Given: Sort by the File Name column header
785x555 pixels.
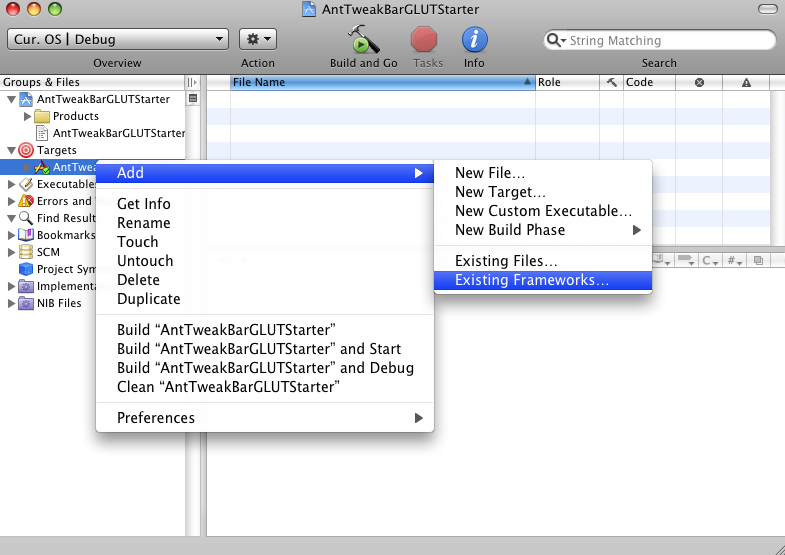Looking at the screenshot, I should [380, 83].
